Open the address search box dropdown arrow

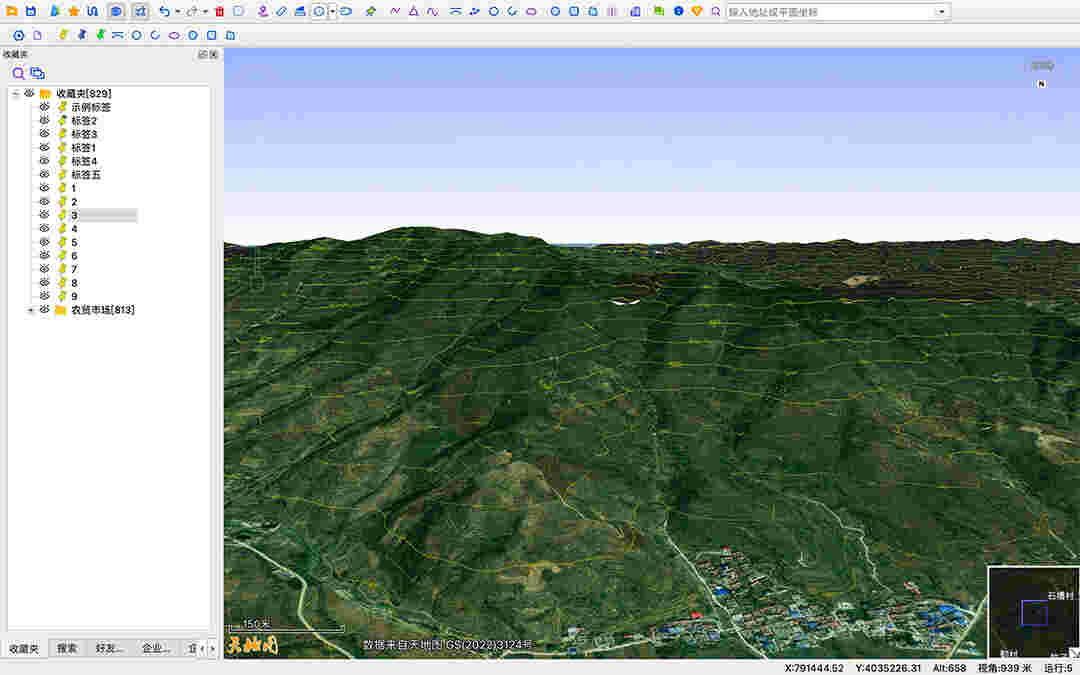tap(941, 12)
